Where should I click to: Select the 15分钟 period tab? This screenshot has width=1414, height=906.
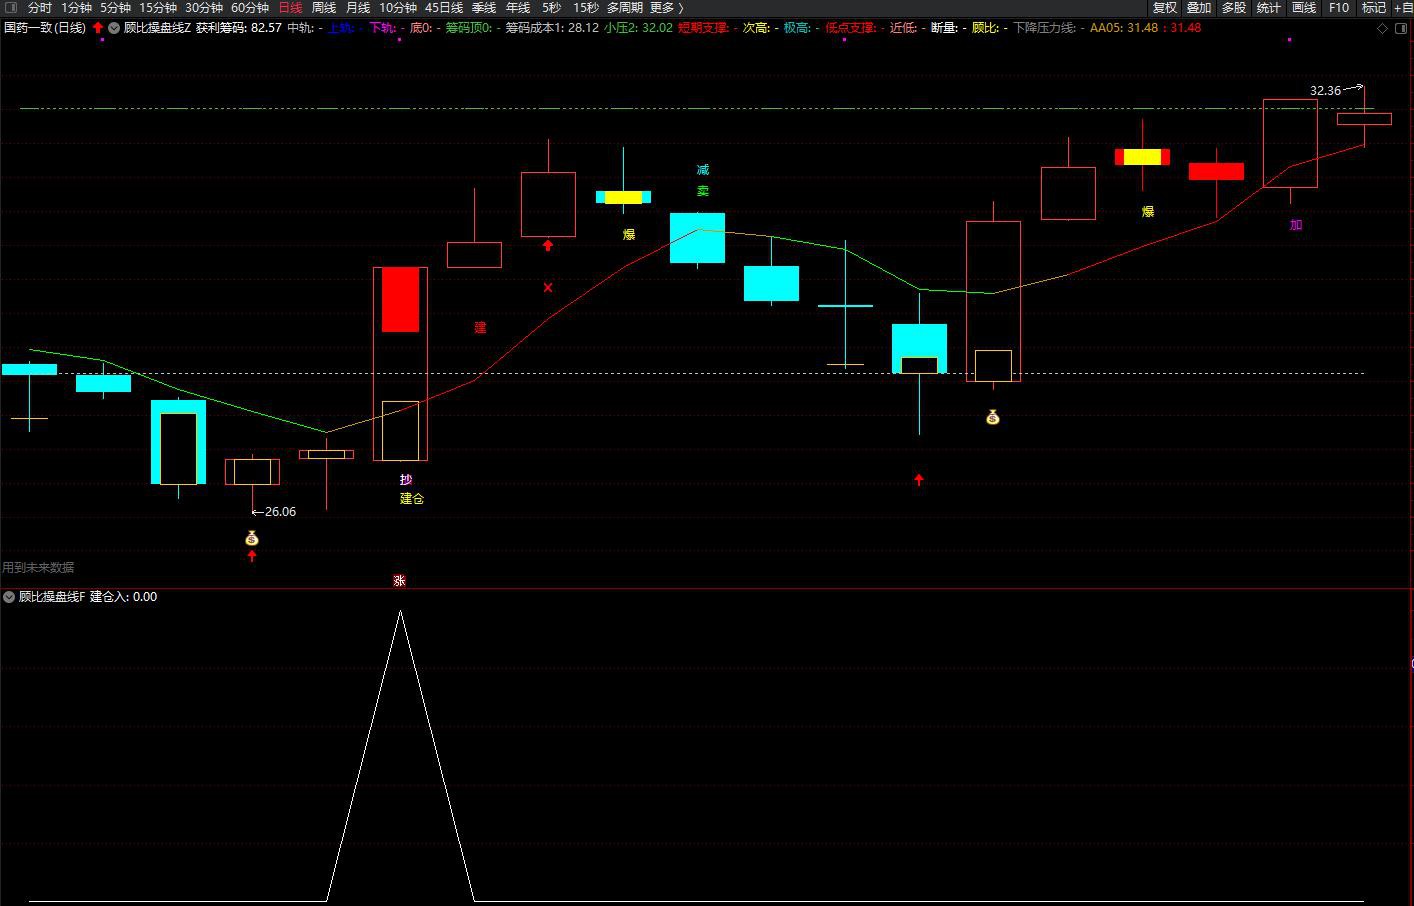pos(158,8)
